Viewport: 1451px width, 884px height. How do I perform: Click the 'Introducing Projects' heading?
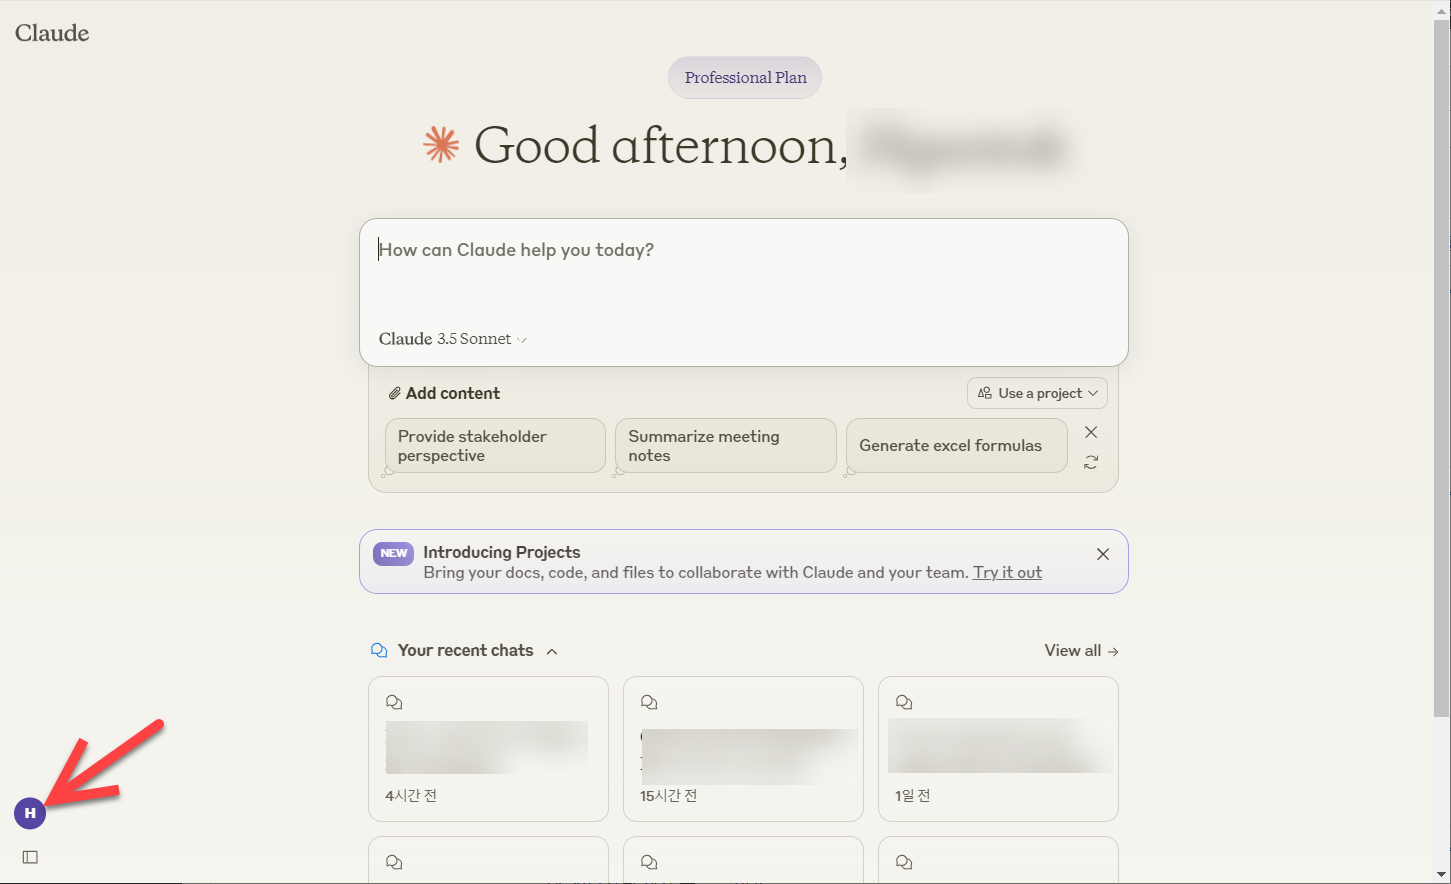(x=501, y=552)
